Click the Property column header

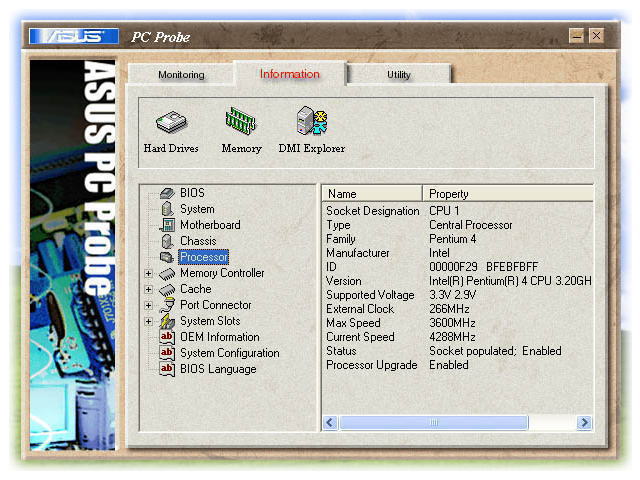click(508, 193)
